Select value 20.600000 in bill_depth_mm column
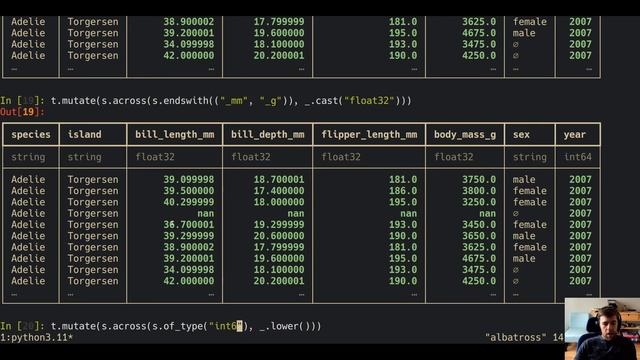Viewport: 640px width, 360px height. 279,236
